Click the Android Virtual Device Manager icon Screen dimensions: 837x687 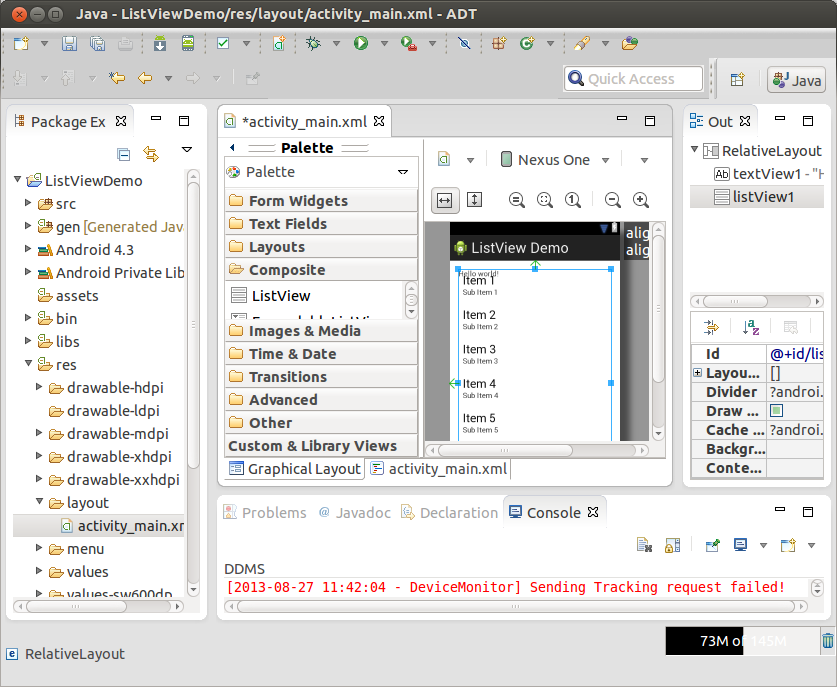[186, 43]
